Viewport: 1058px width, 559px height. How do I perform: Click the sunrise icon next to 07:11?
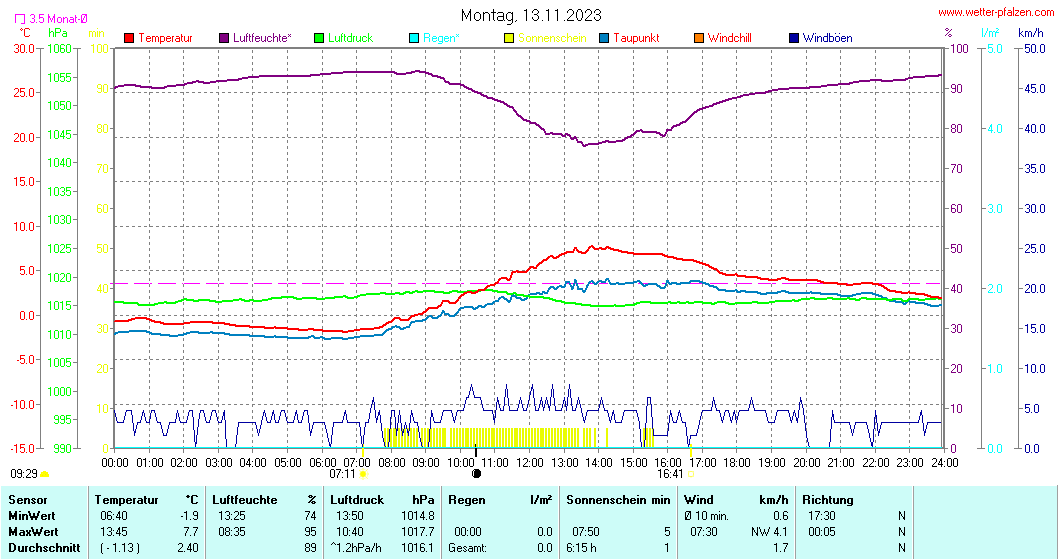tap(363, 475)
